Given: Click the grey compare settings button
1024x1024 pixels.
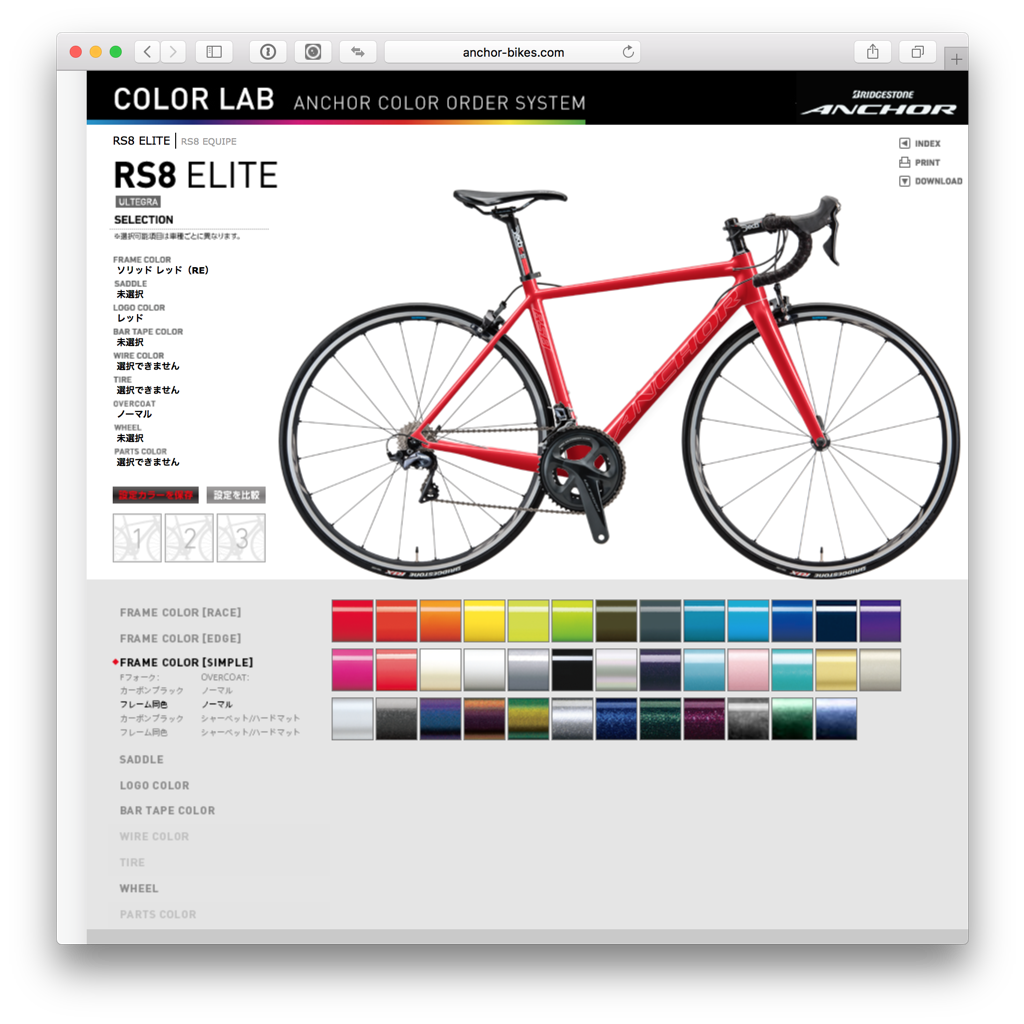Looking at the screenshot, I should (x=236, y=495).
